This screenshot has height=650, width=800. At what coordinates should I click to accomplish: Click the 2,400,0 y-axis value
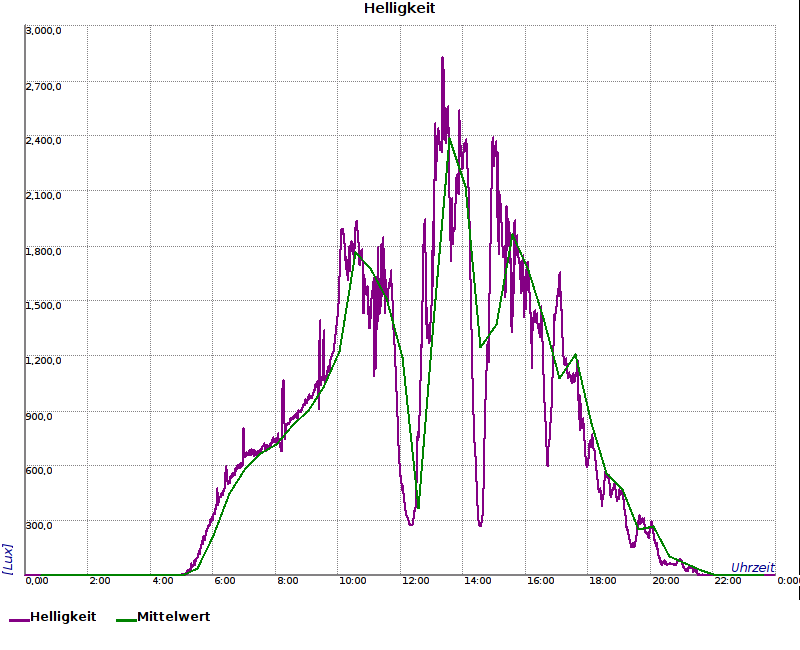click(43, 140)
